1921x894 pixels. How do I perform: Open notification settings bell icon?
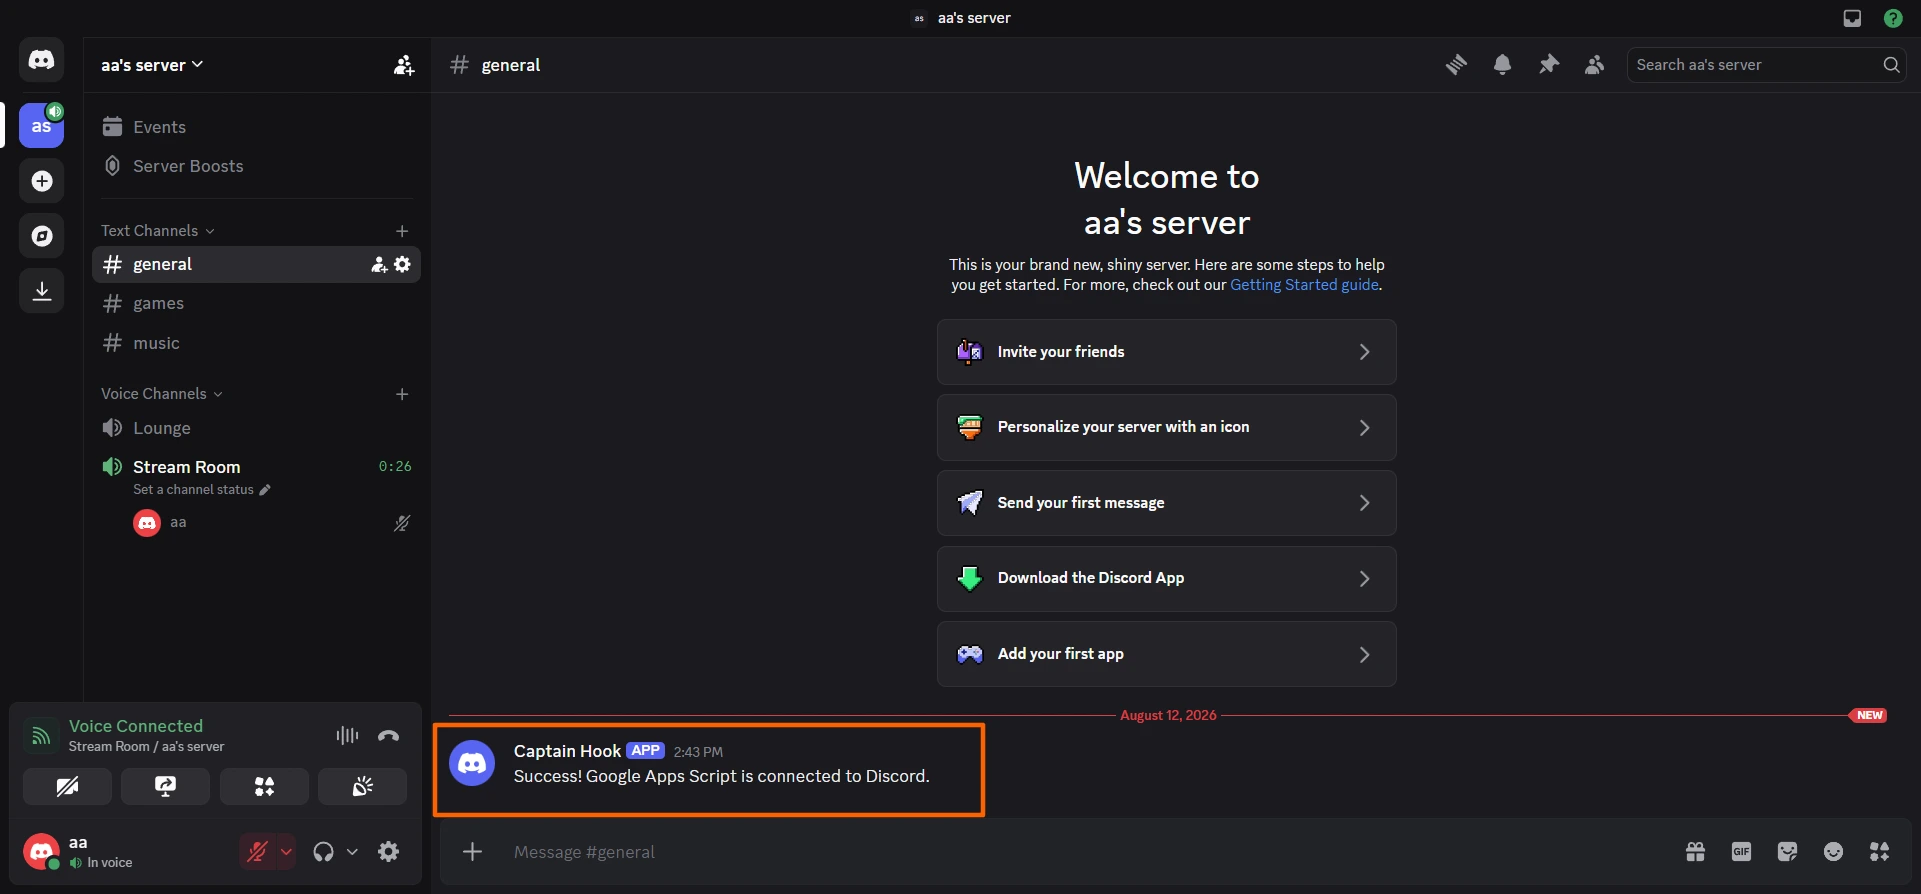1502,65
